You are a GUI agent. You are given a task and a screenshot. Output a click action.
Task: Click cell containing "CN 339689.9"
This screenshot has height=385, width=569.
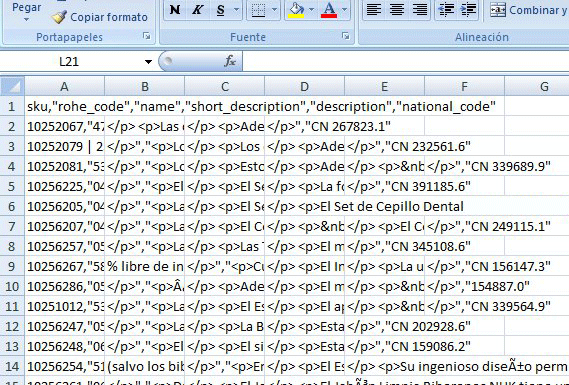click(x=464, y=166)
